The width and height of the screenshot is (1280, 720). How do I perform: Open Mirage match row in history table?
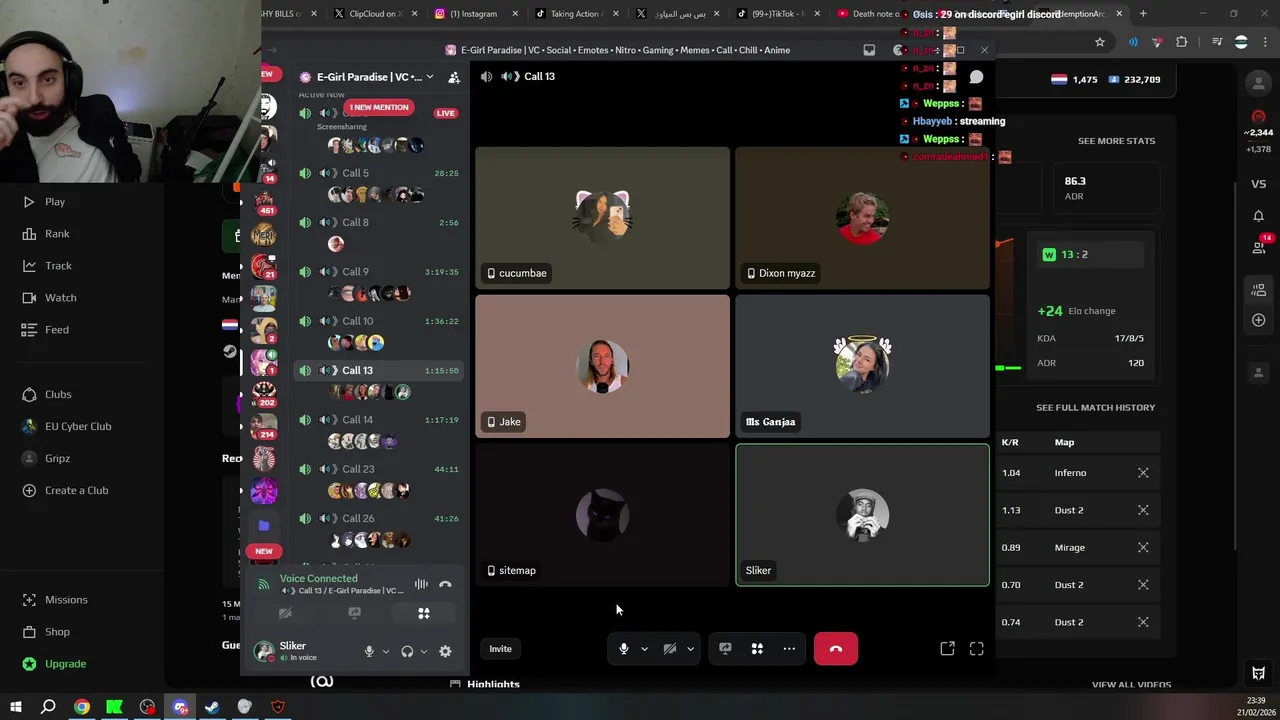[1078, 548]
